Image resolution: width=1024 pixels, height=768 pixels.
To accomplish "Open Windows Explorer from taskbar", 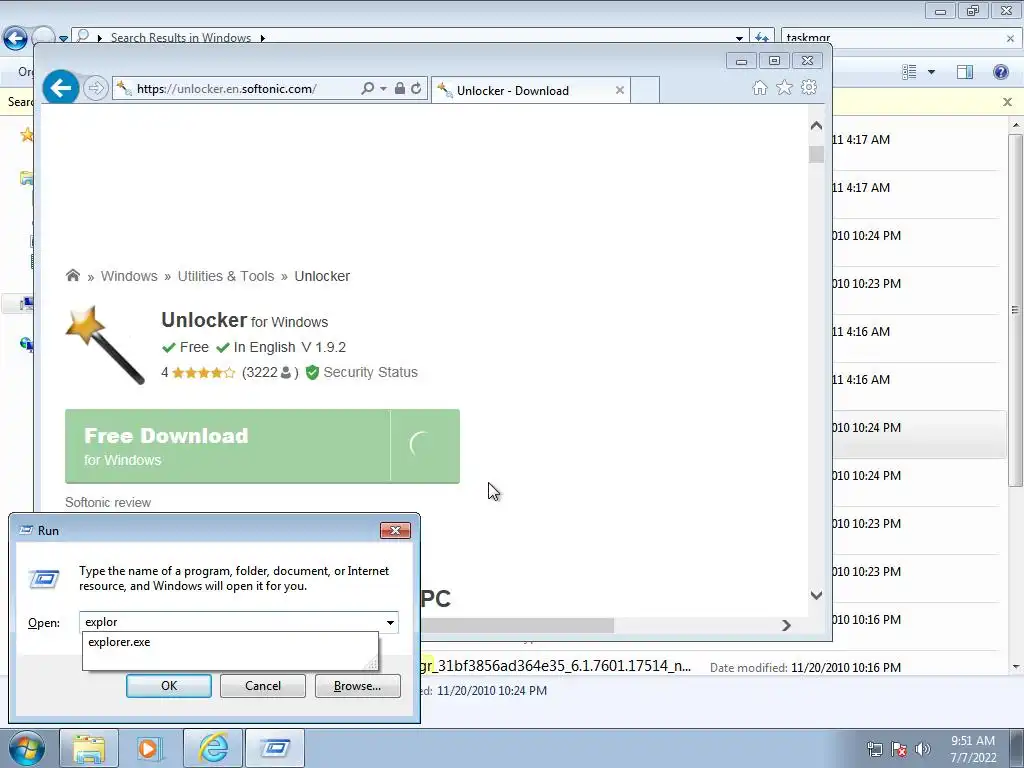I will 89,748.
